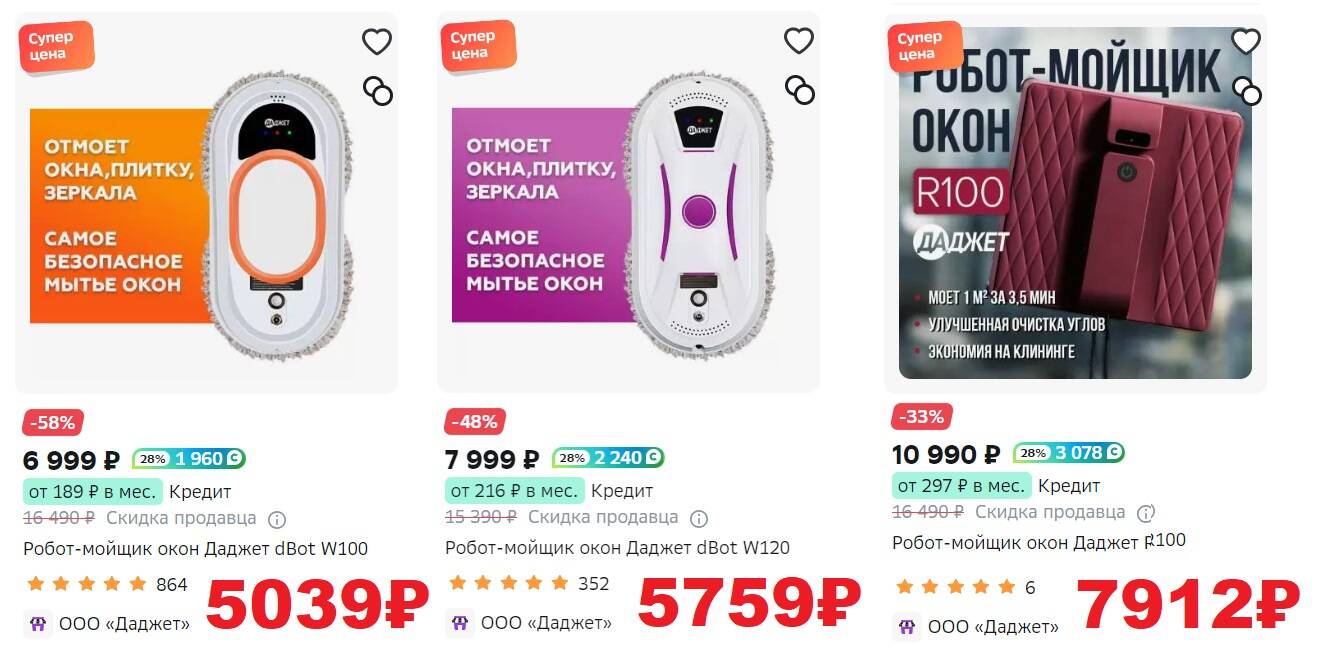The image size is (1319, 648).
Task: Click compare icon on dBot W100 card
Action: pyautogui.click(x=377, y=91)
